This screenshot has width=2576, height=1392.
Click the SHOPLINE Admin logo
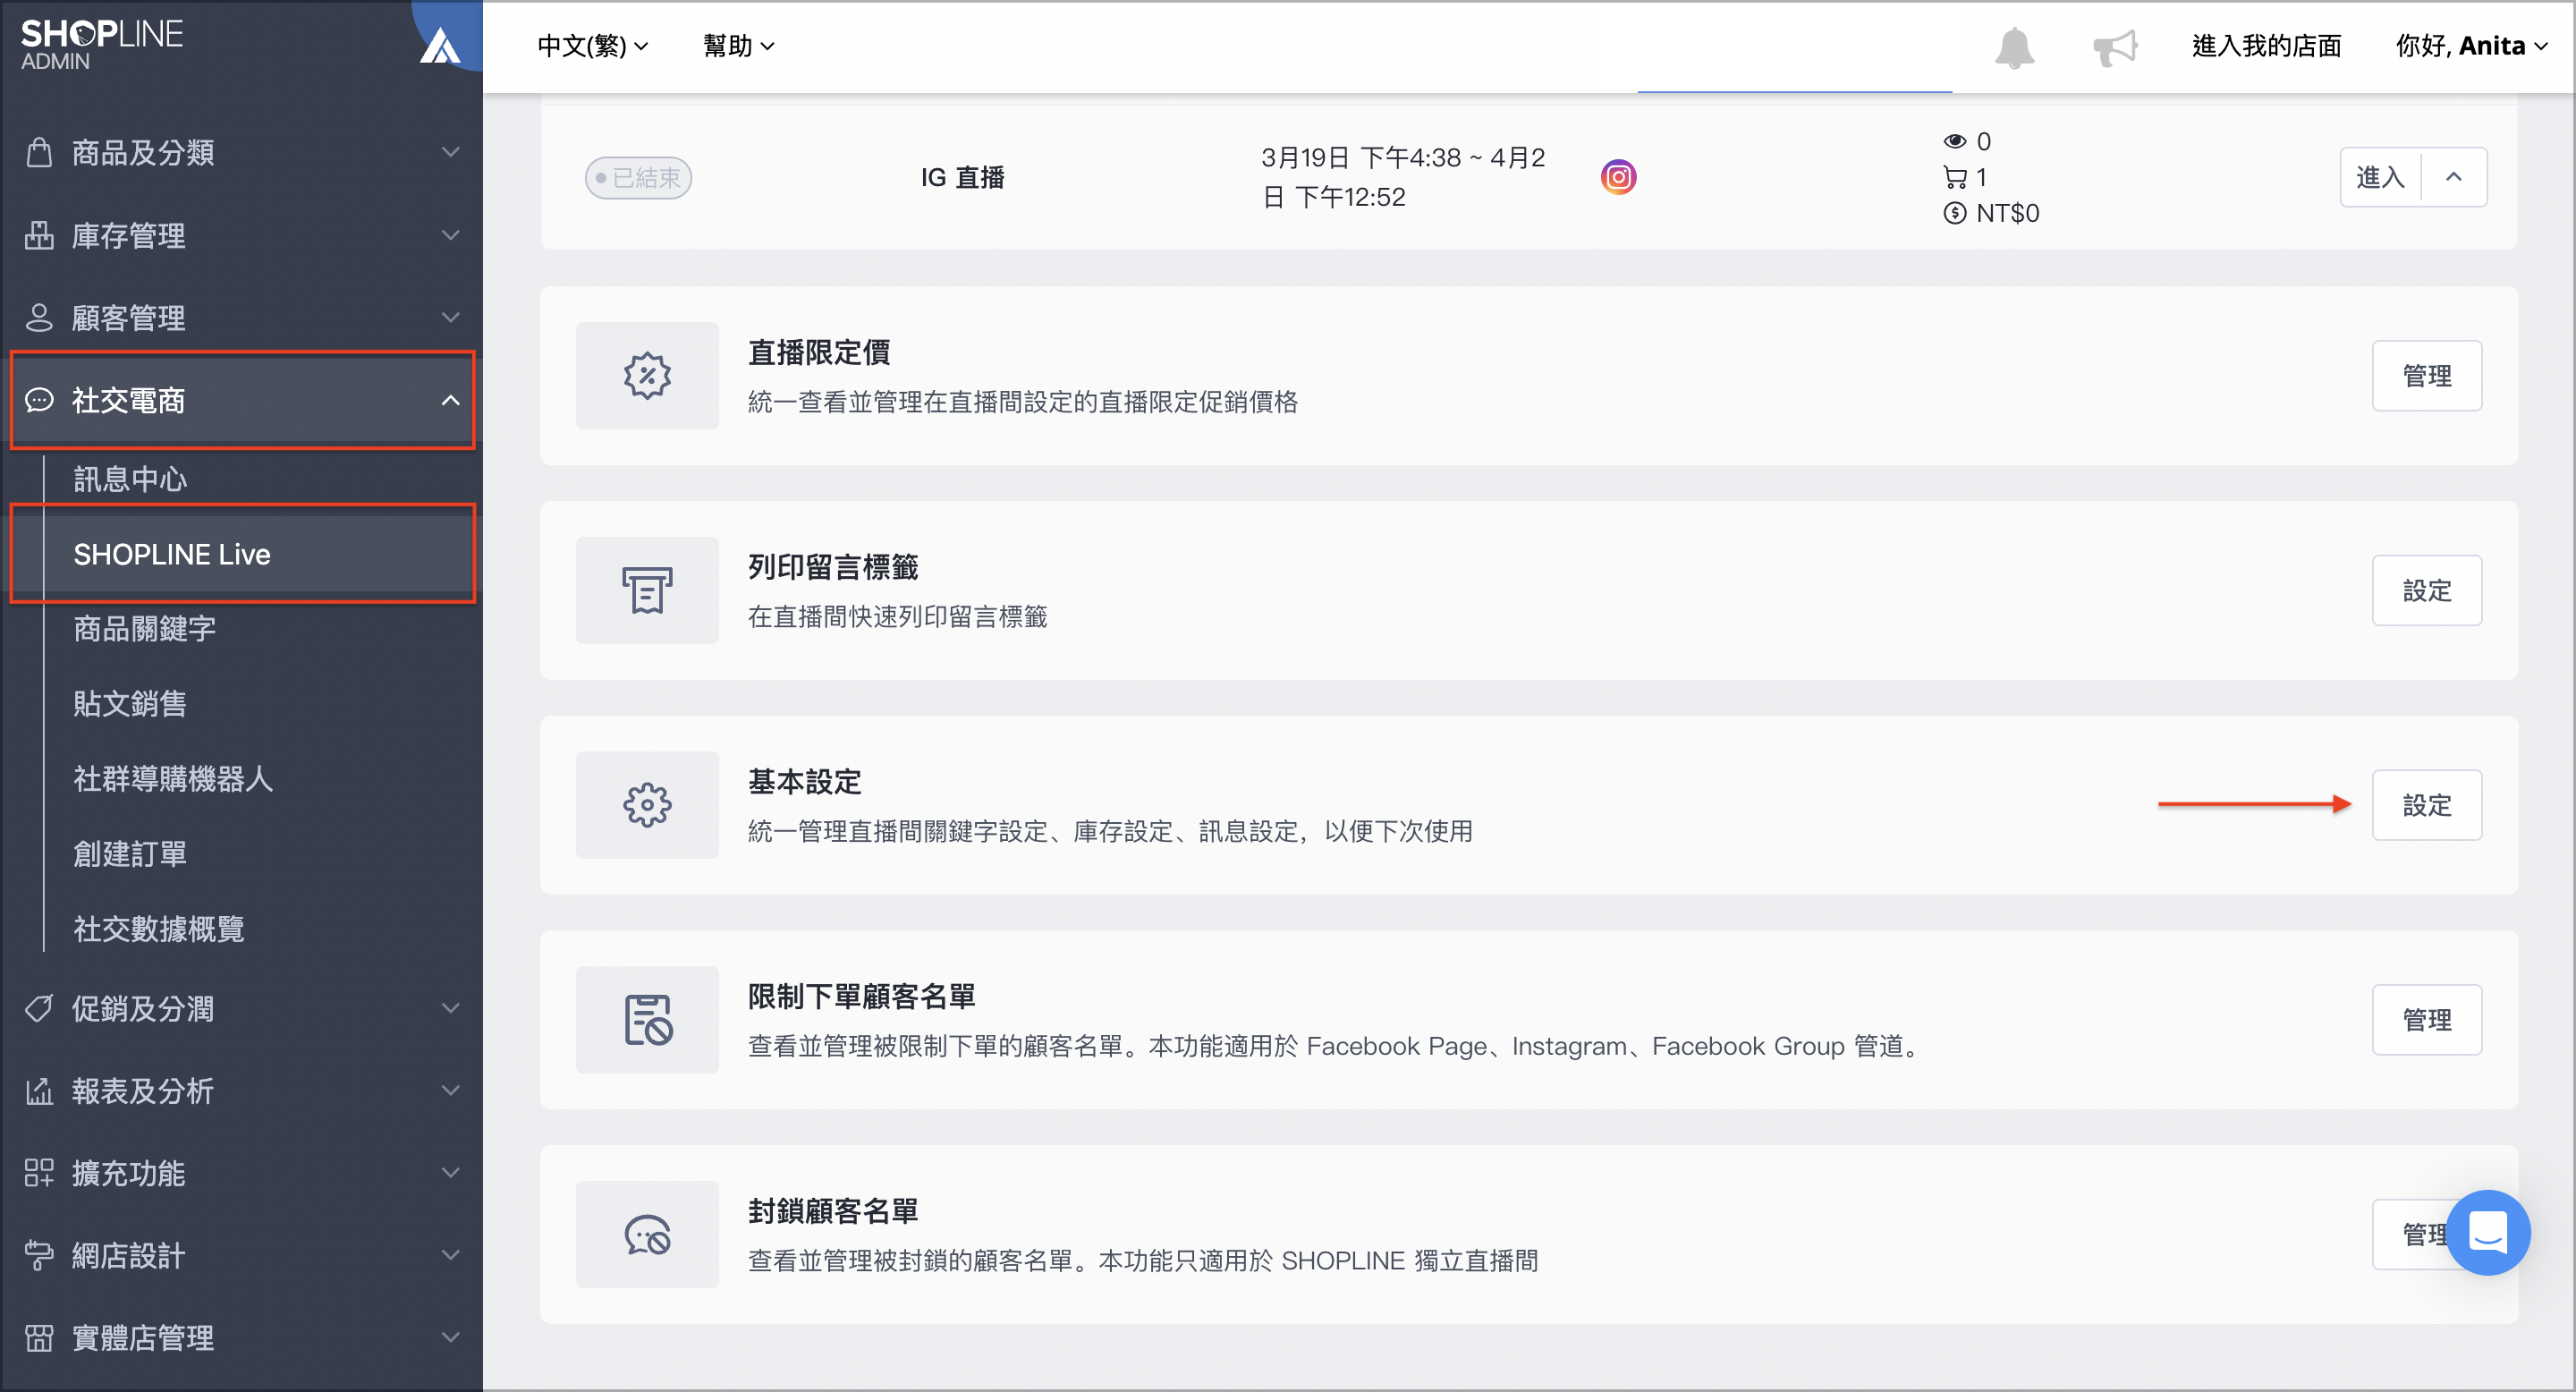pyautogui.click(x=102, y=45)
